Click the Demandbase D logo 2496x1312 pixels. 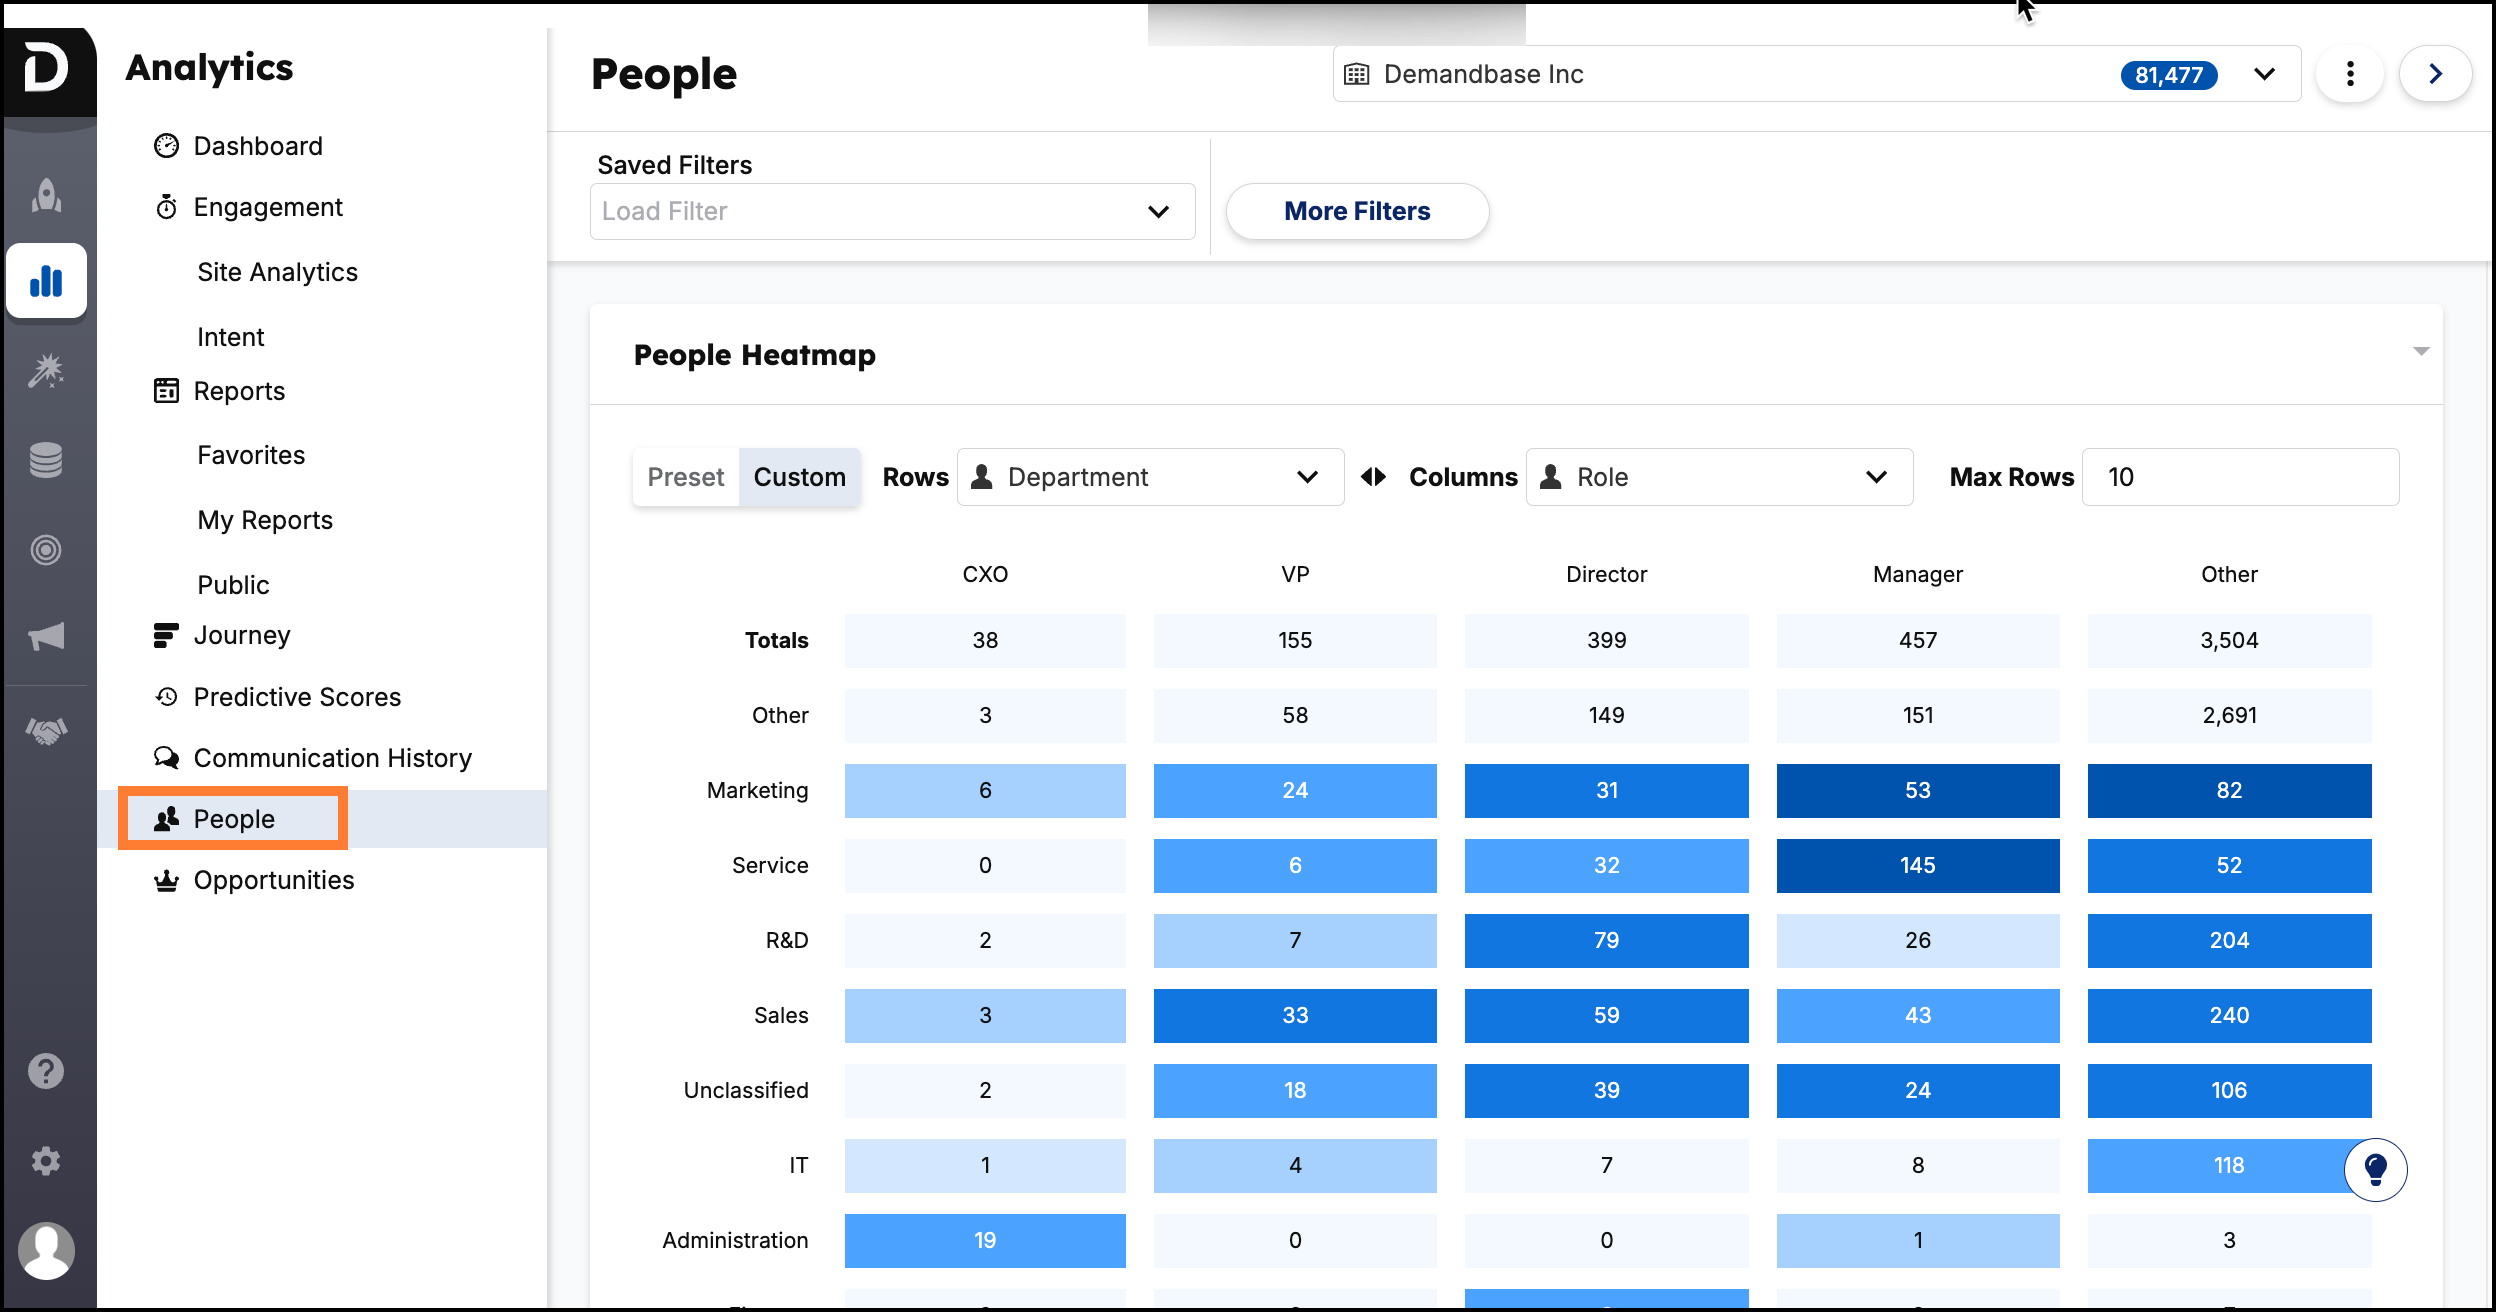[x=47, y=70]
